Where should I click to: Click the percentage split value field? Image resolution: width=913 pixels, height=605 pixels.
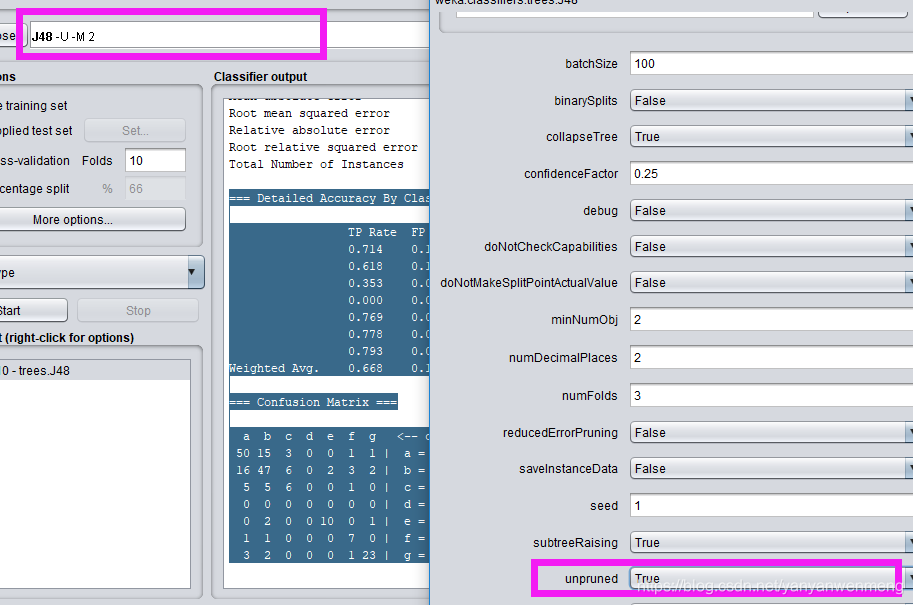click(155, 189)
